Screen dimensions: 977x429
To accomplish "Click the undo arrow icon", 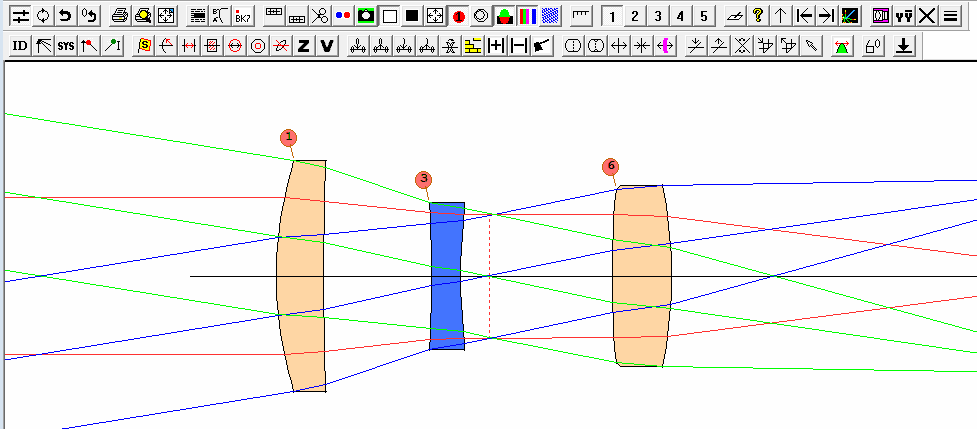I will click(x=65, y=16).
